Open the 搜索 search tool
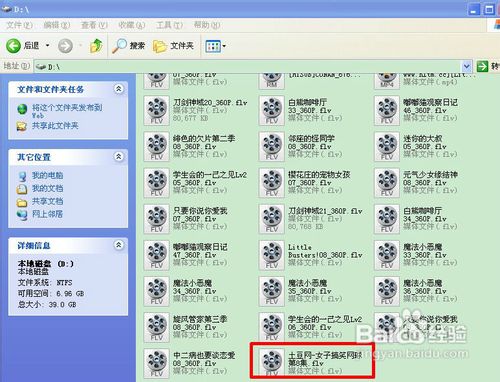 pyautogui.click(x=128, y=46)
